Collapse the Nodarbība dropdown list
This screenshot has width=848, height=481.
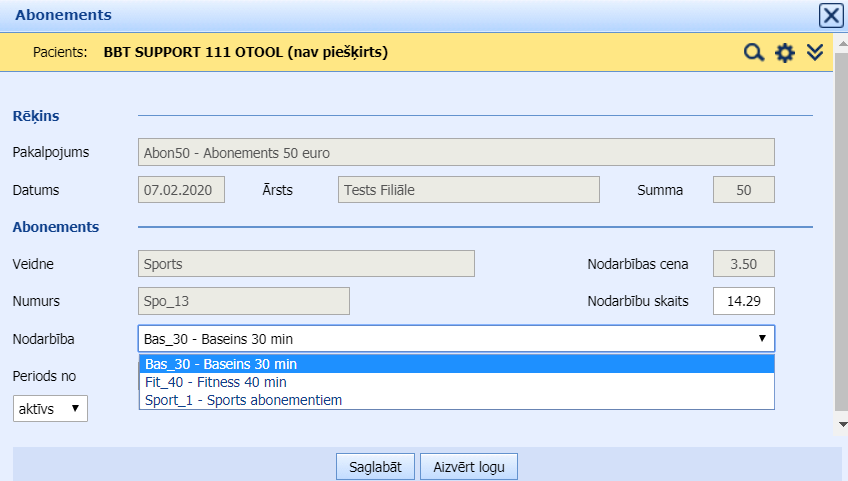763,339
